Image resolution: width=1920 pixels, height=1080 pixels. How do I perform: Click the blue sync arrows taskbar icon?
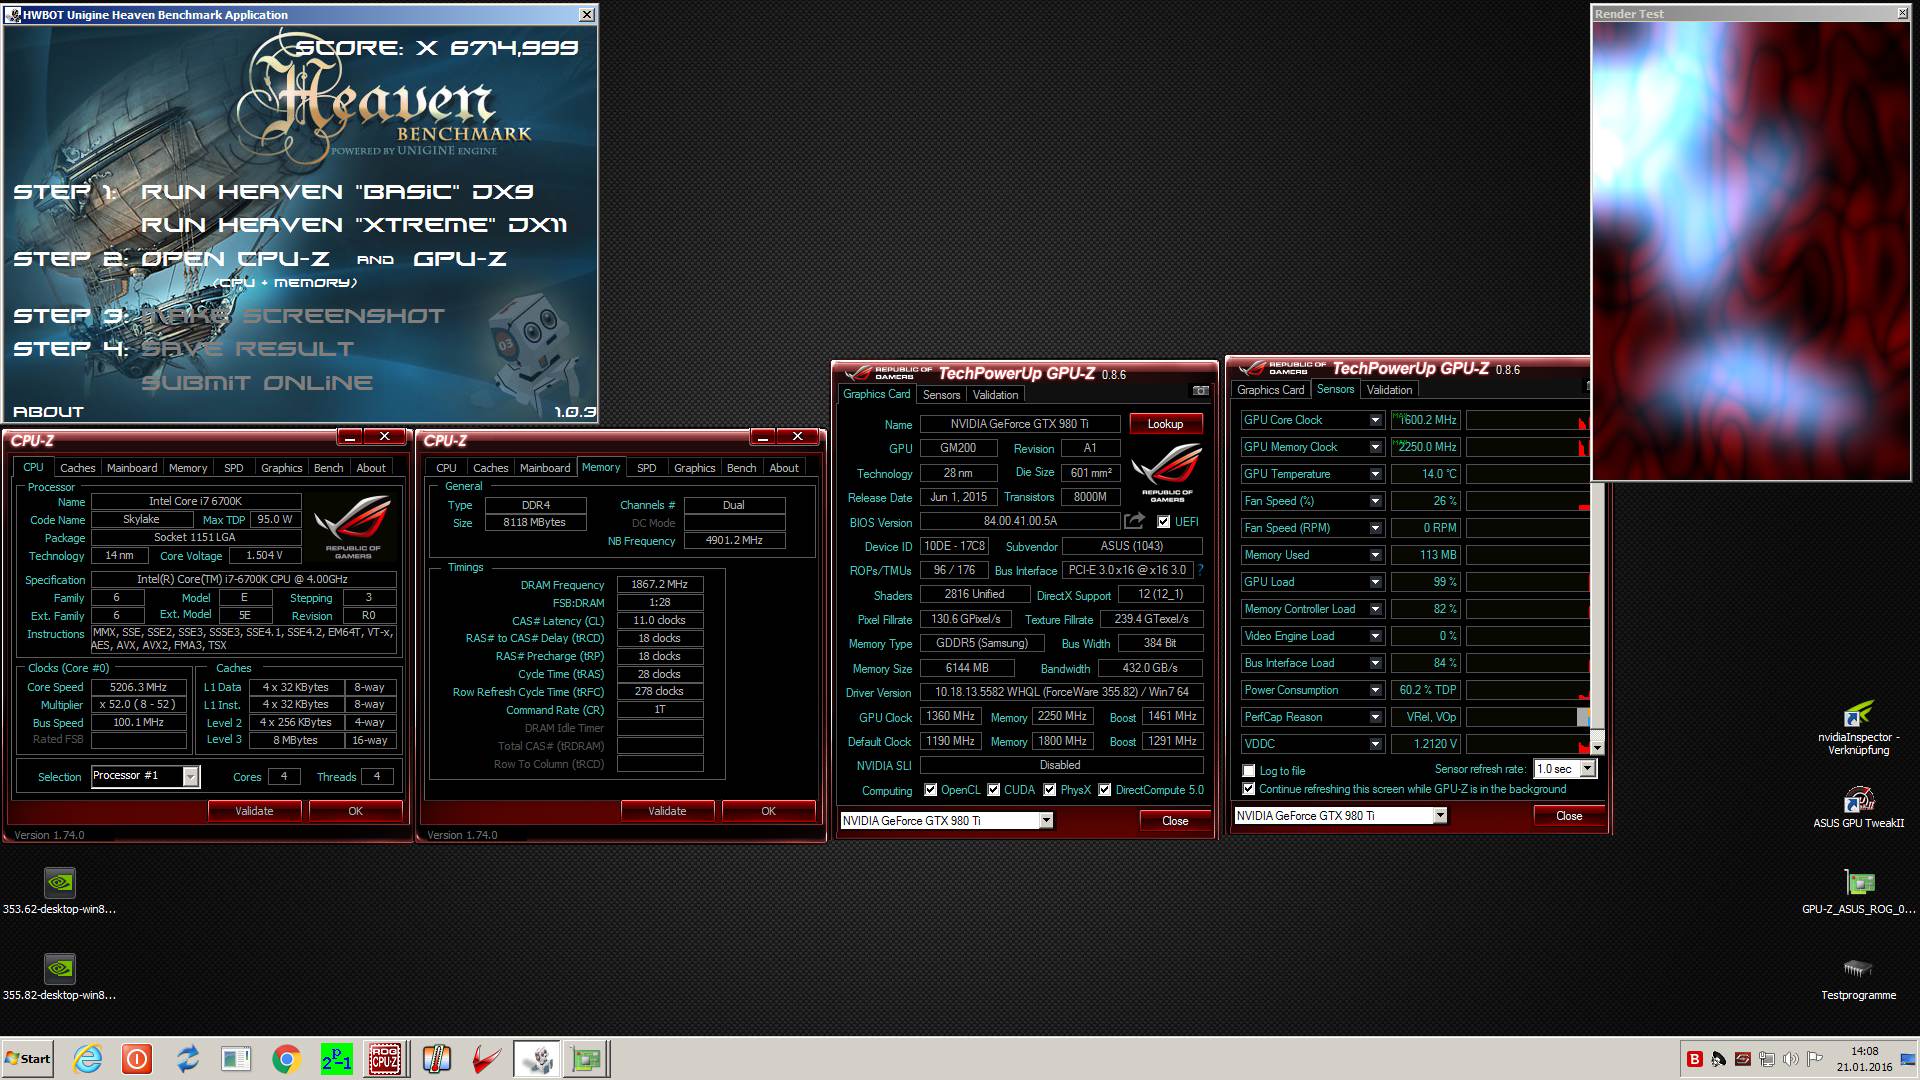pyautogui.click(x=187, y=1059)
